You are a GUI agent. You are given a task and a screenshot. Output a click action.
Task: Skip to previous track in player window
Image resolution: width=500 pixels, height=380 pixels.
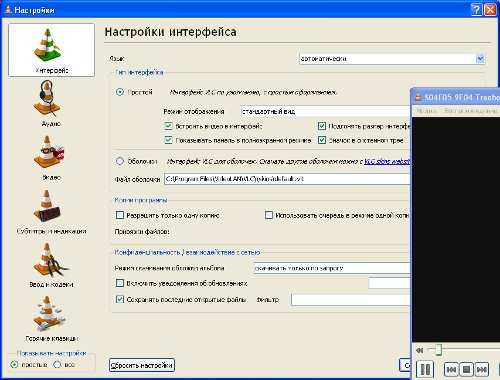pyautogui.click(x=451, y=369)
